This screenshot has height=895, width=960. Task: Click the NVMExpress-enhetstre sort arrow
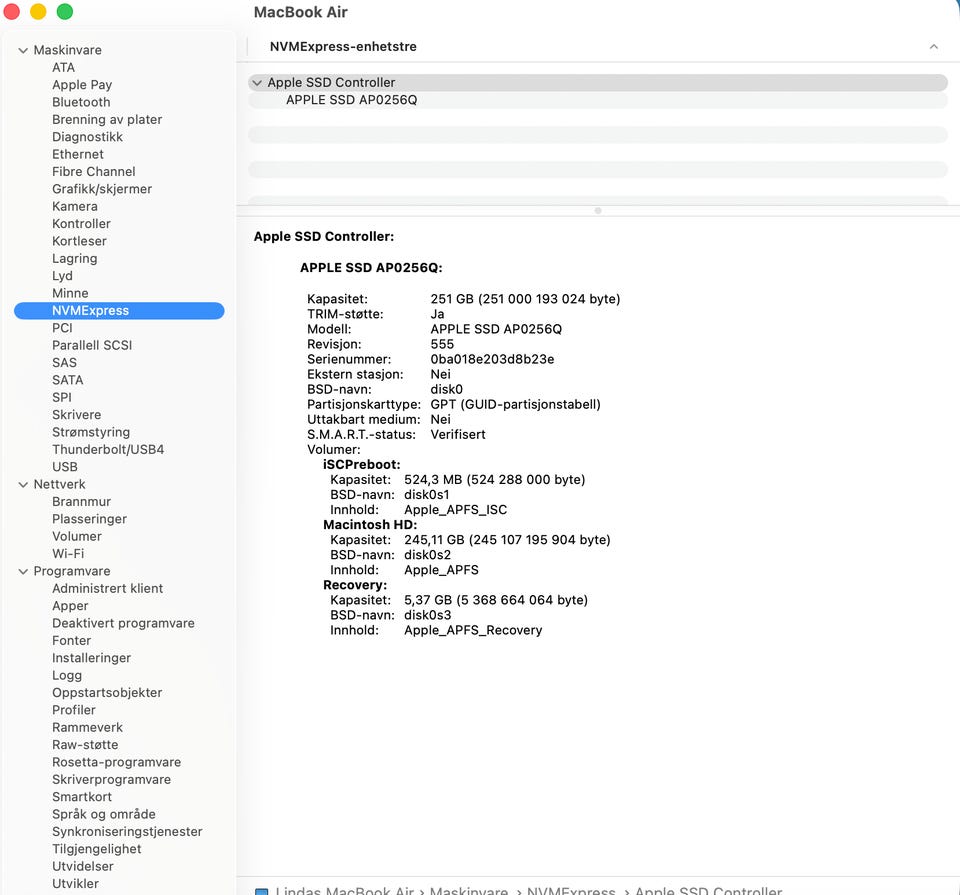[x=934, y=47]
